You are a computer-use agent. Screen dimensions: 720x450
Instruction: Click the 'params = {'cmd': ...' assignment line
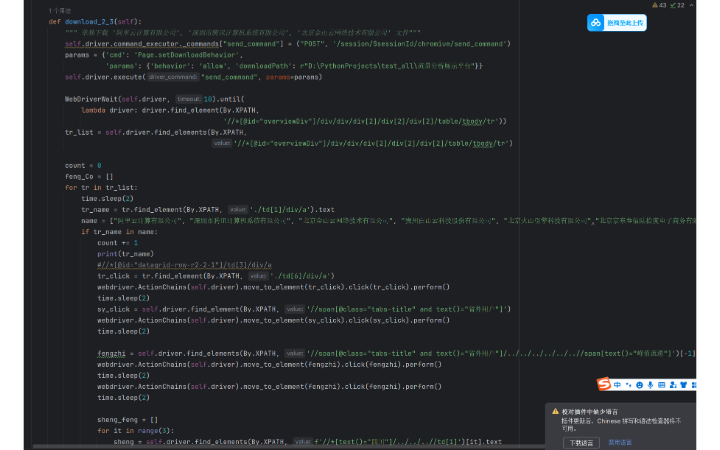(x=154, y=55)
